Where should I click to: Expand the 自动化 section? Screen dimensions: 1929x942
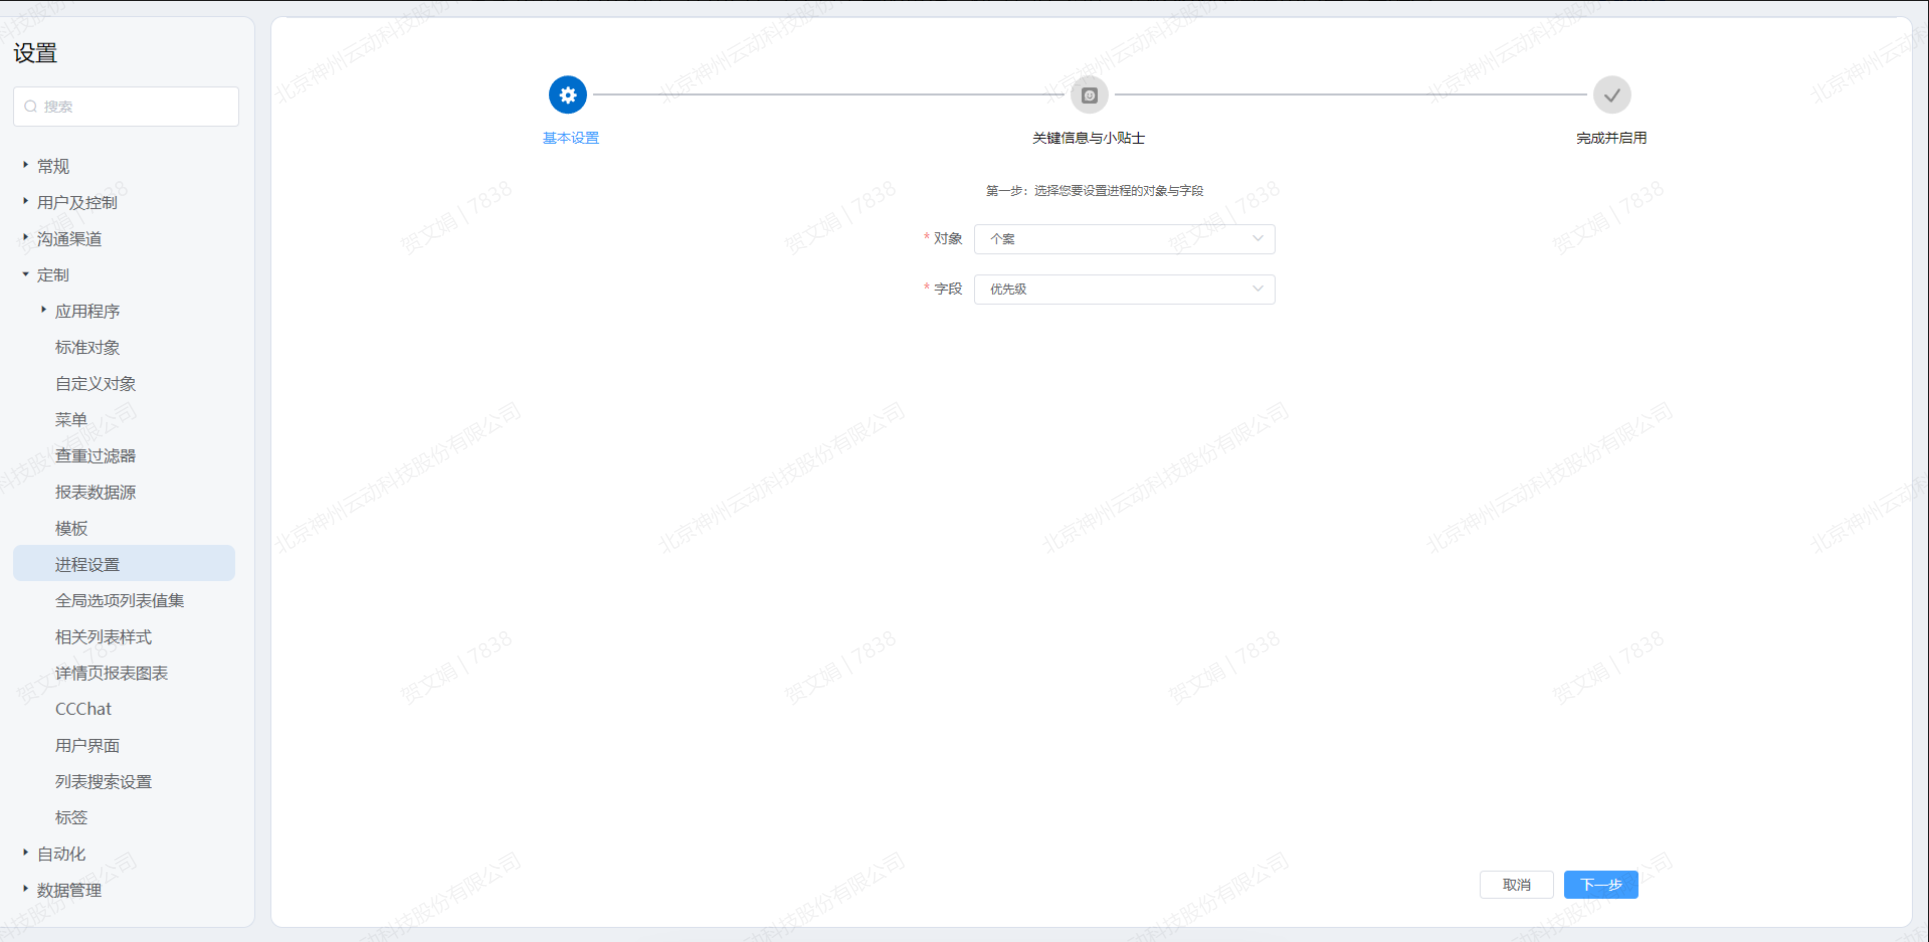point(26,853)
